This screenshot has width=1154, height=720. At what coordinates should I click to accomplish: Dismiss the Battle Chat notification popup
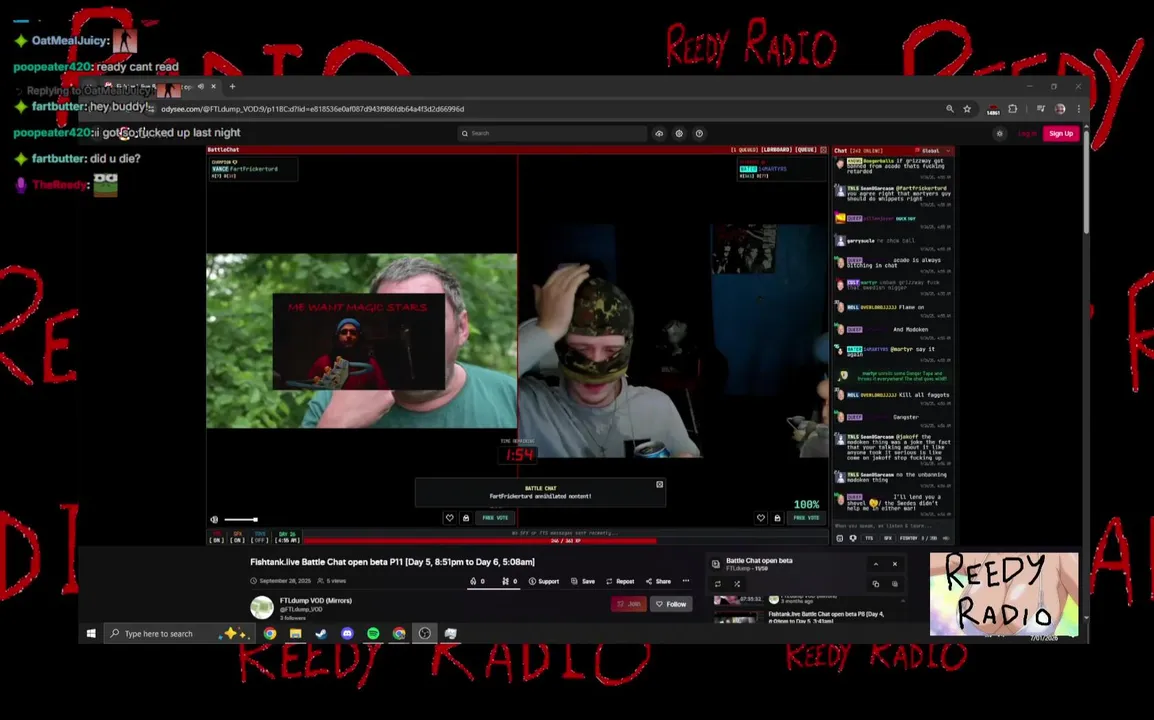click(659, 484)
